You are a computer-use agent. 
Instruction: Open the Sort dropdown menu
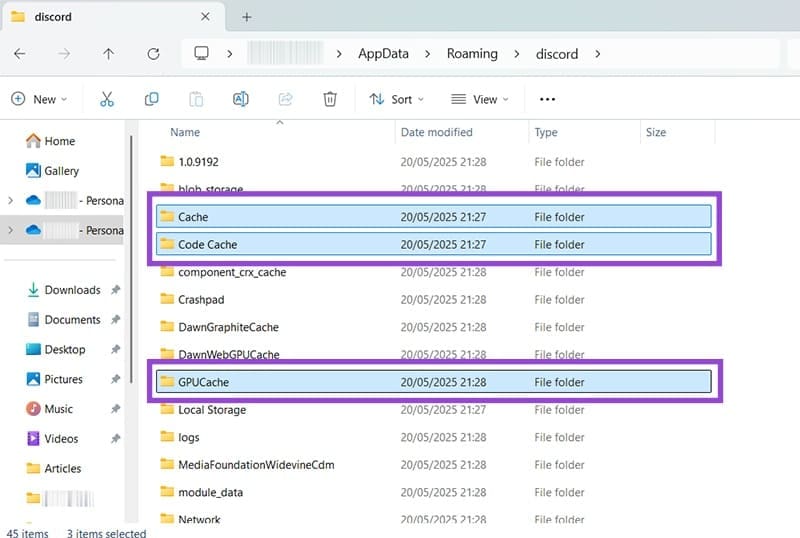(397, 99)
